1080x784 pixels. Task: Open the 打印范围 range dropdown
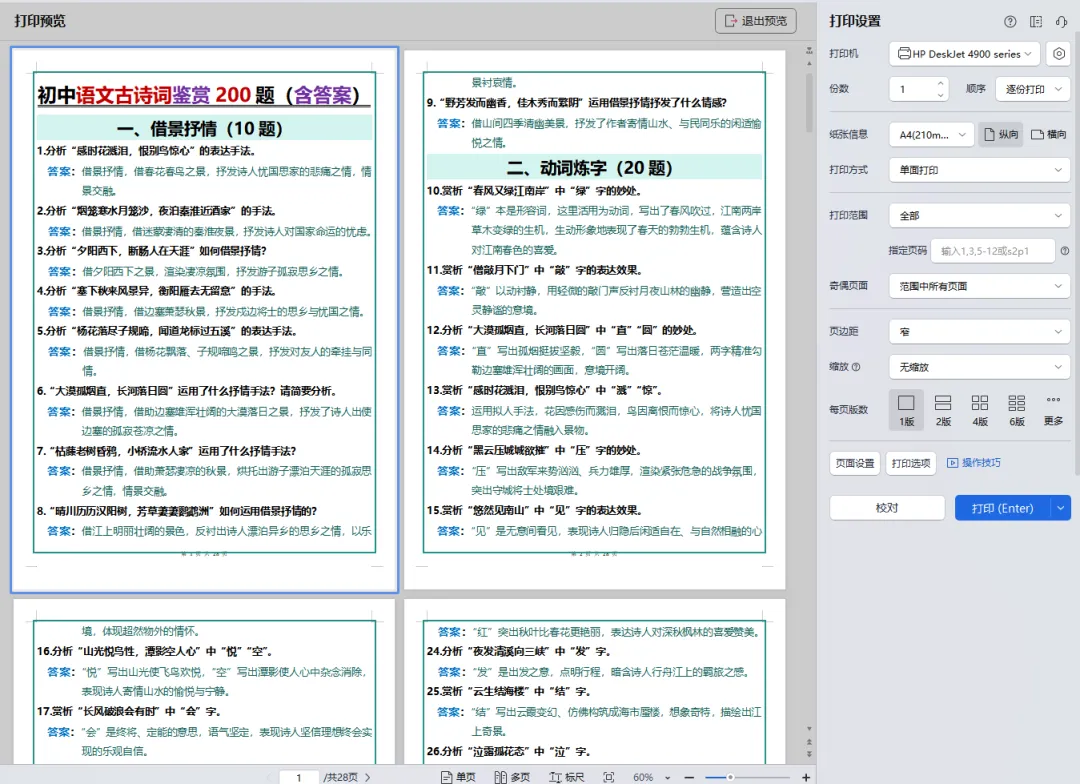[x=978, y=214]
